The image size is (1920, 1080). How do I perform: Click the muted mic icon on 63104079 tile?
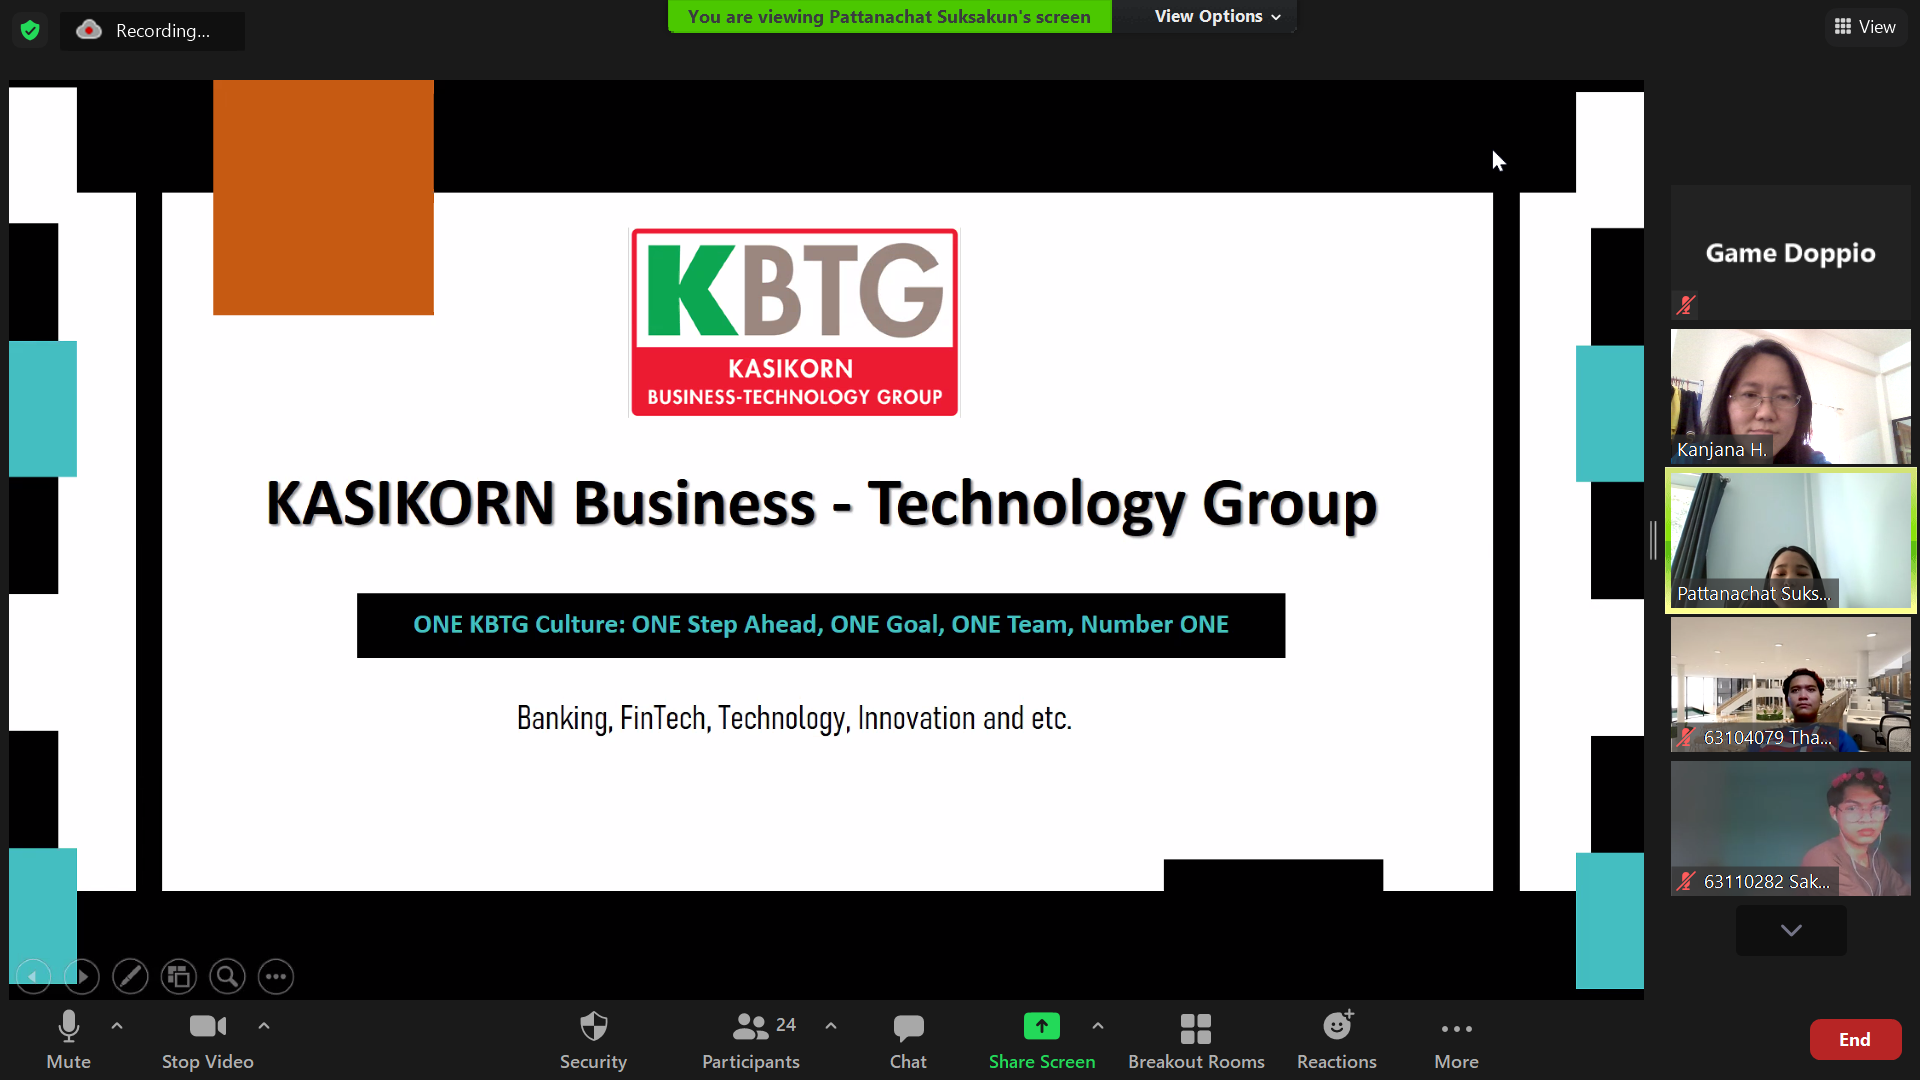click(x=1686, y=738)
